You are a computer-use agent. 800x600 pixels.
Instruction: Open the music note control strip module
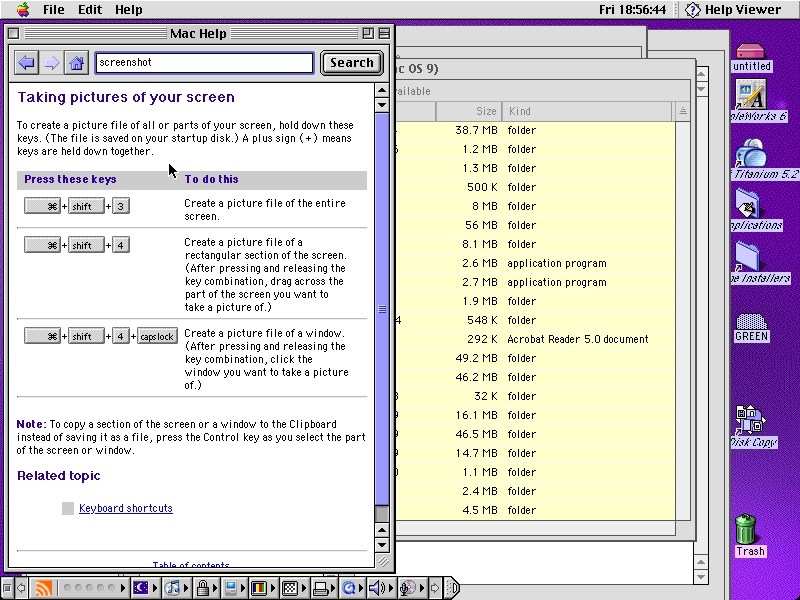pyautogui.click(x=173, y=588)
